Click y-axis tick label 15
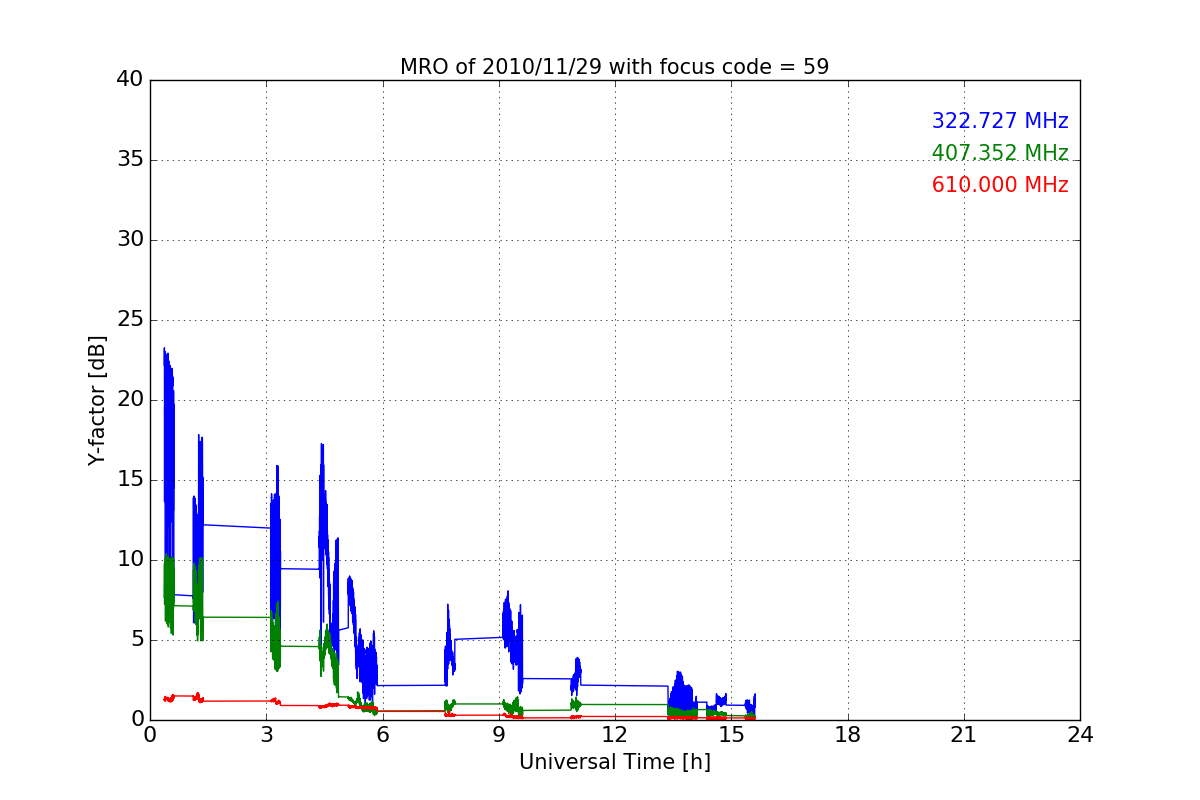This screenshot has width=1200, height=800. click(x=130, y=480)
